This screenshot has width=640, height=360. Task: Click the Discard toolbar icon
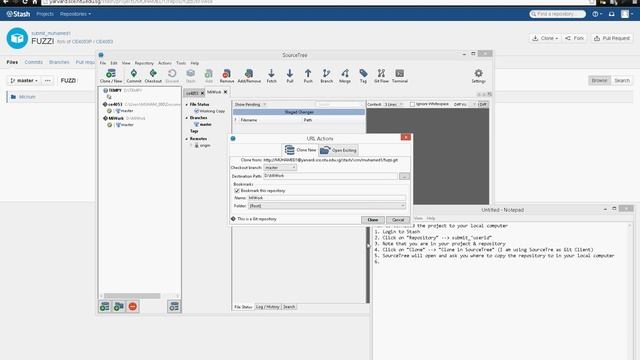[172, 76]
